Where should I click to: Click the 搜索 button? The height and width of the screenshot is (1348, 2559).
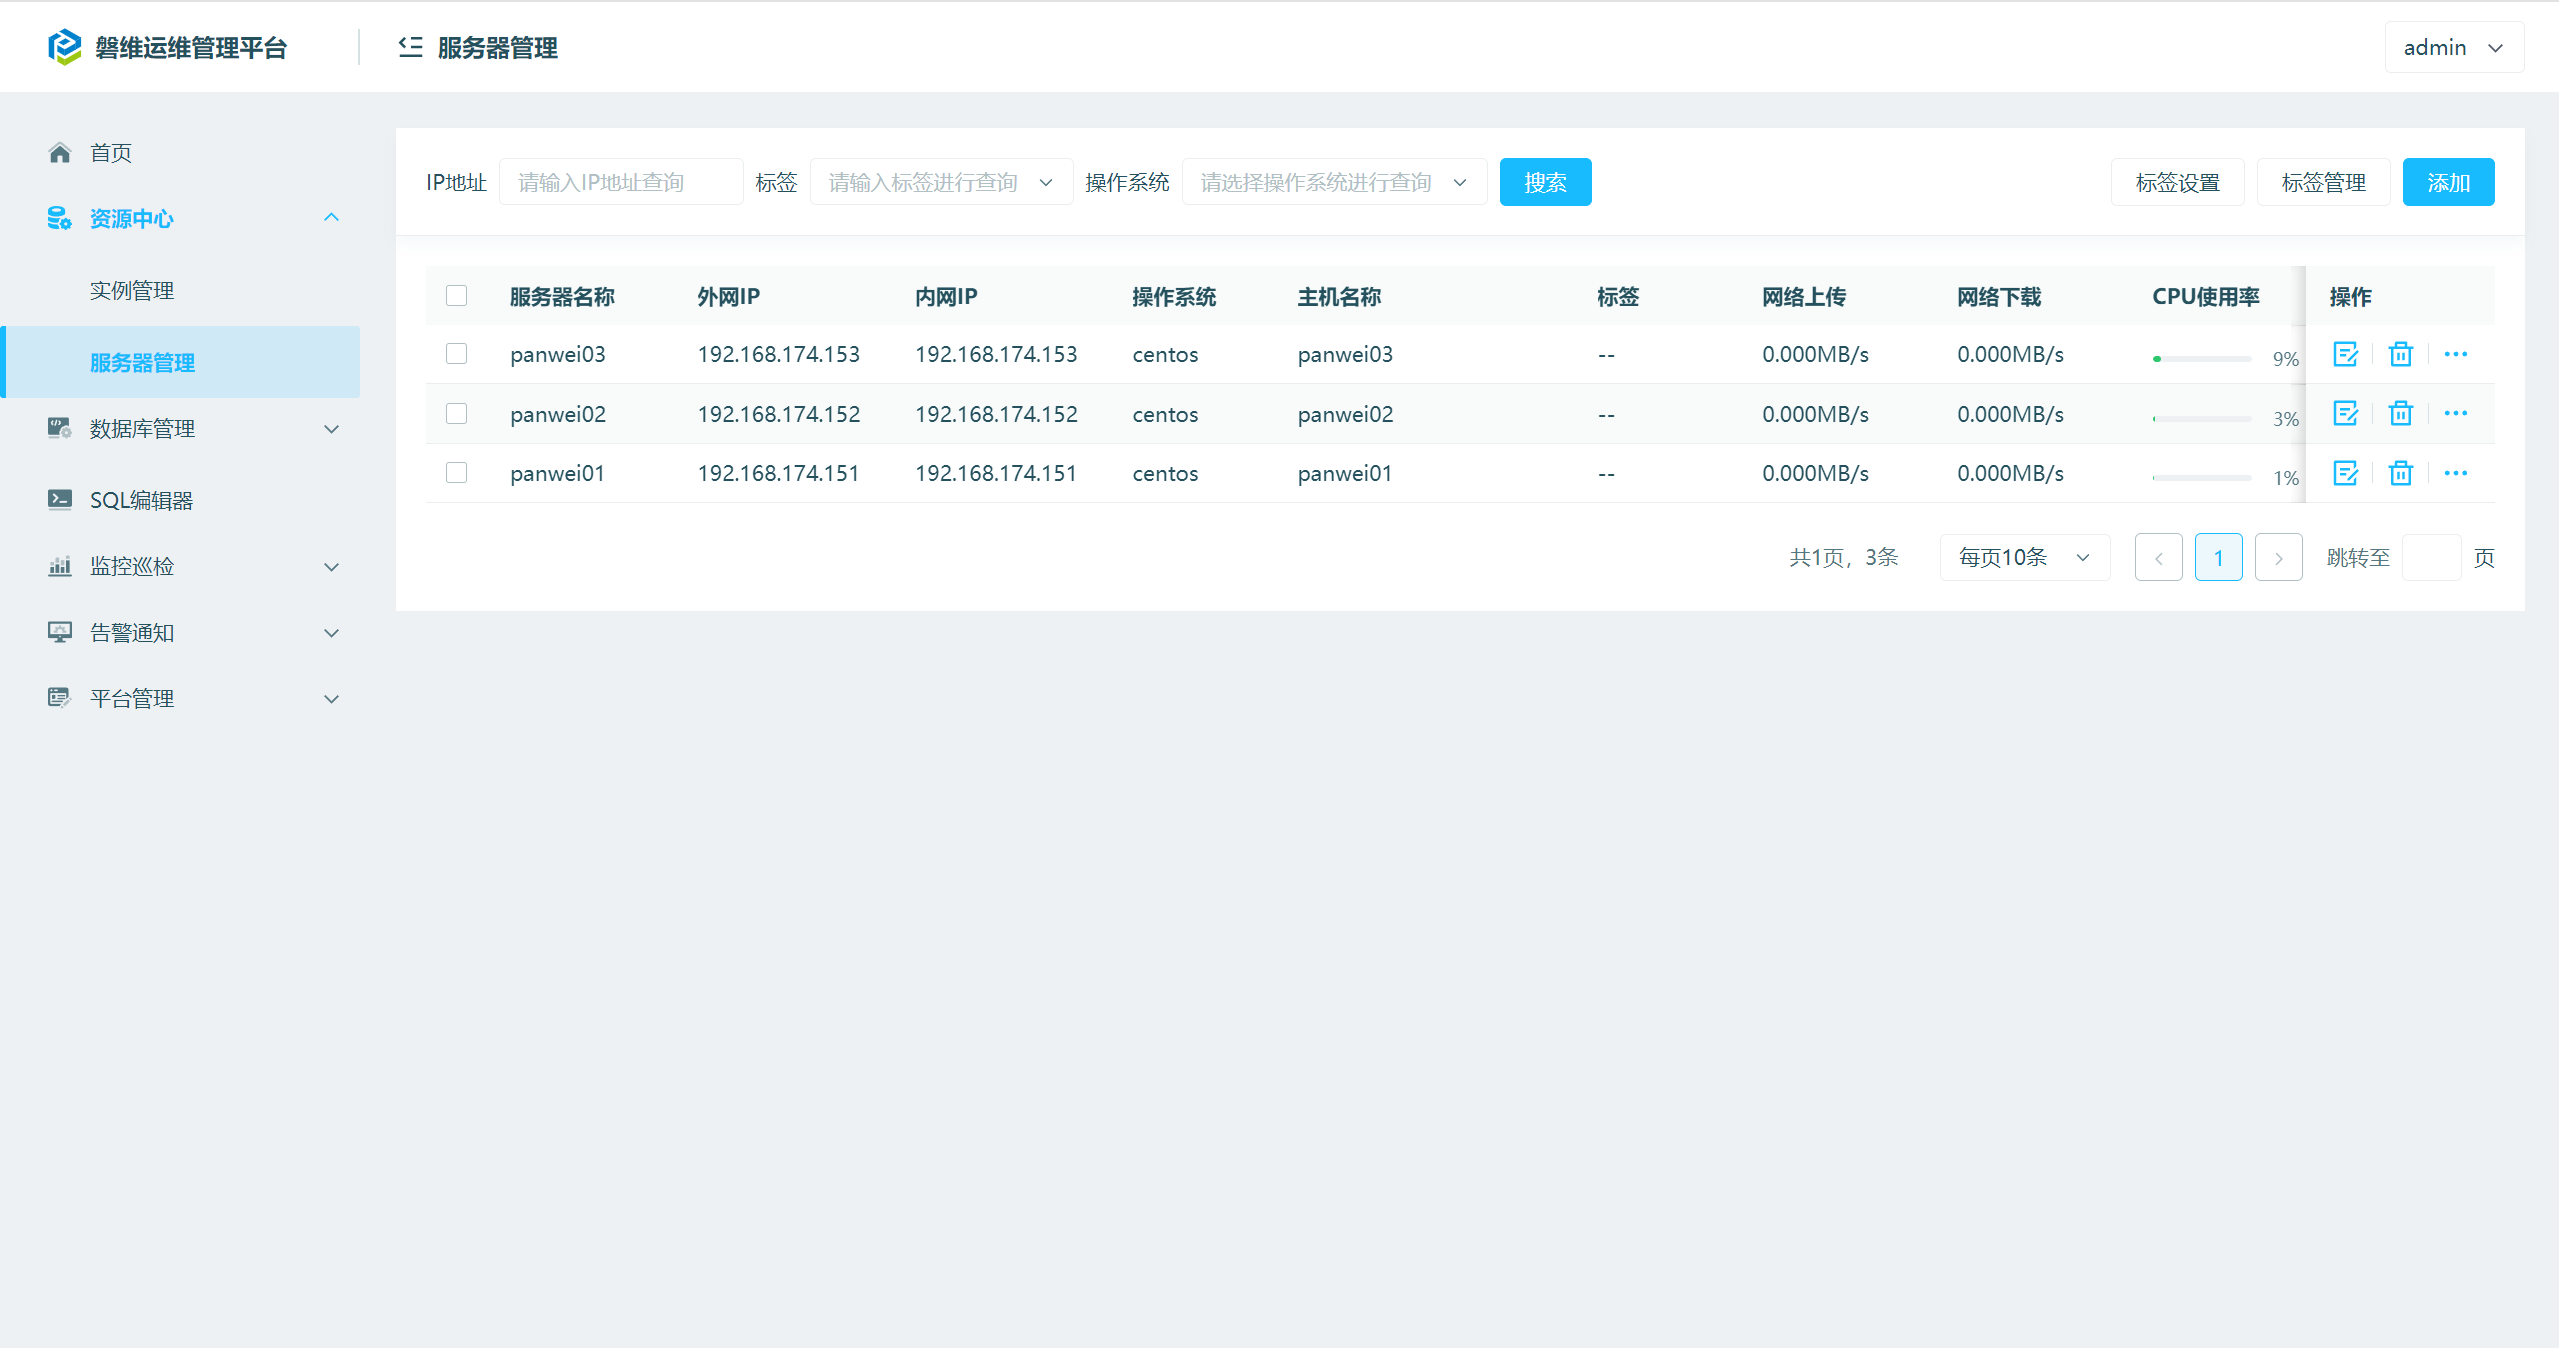pos(1544,182)
